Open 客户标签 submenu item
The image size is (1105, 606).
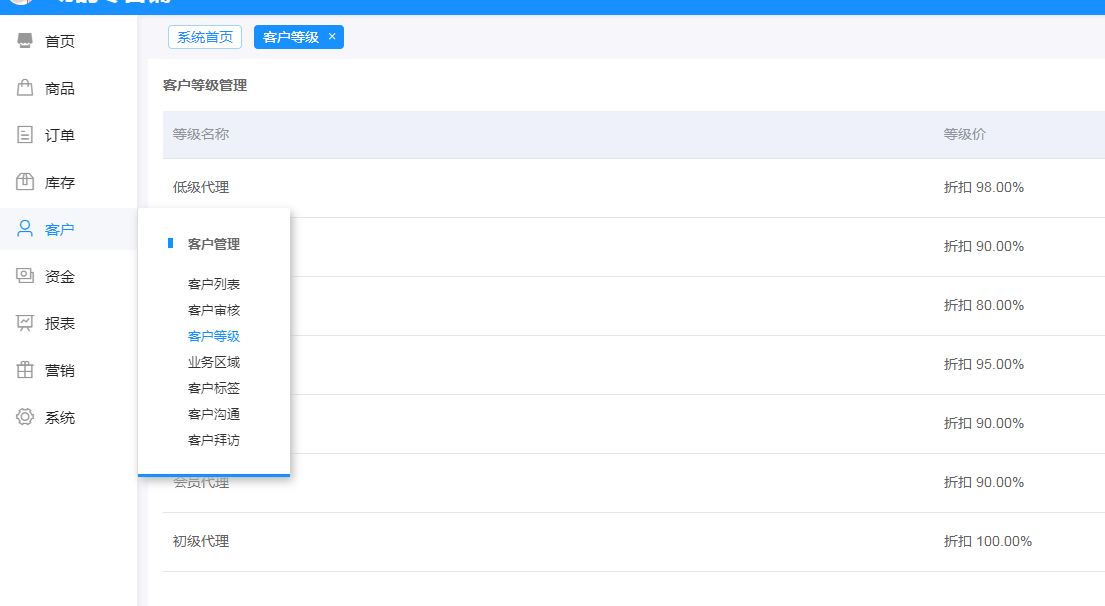click(214, 388)
